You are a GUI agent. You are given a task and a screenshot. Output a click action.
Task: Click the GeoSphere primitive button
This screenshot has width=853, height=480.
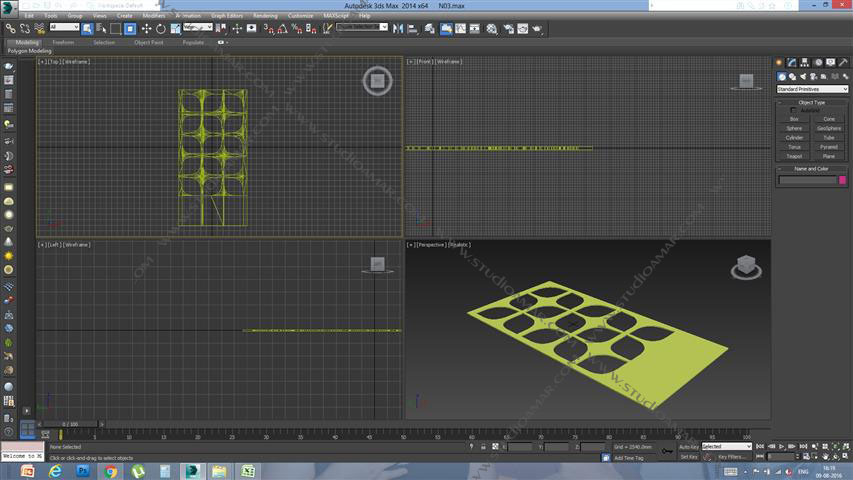[x=829, y=128]
